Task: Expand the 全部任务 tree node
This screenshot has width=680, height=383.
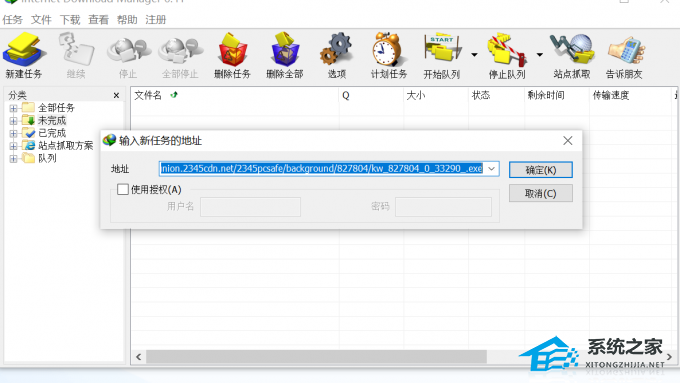Action: pyautogui.click(x=13, y=108)
